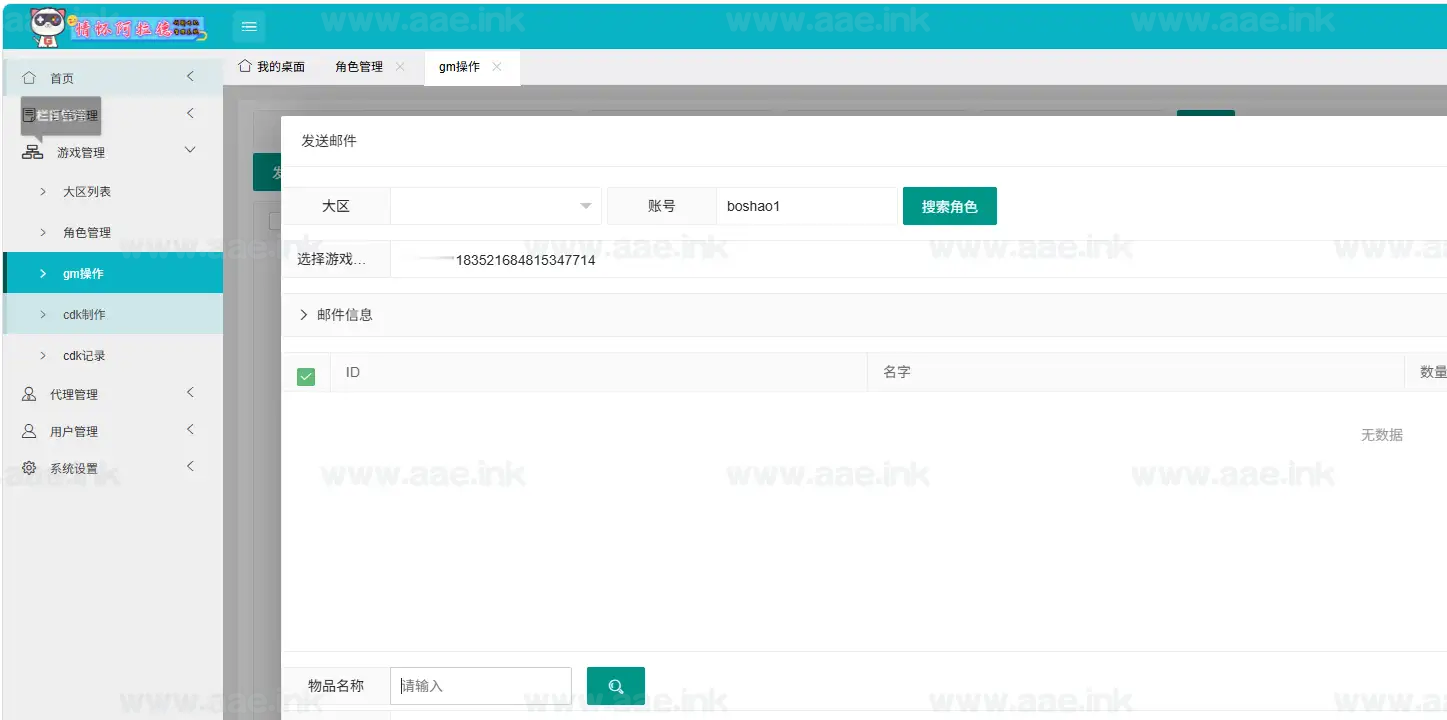Screen dimensions: 1447x720
Task: Expand the 邮件信息 section
Action: click(863, 314)
